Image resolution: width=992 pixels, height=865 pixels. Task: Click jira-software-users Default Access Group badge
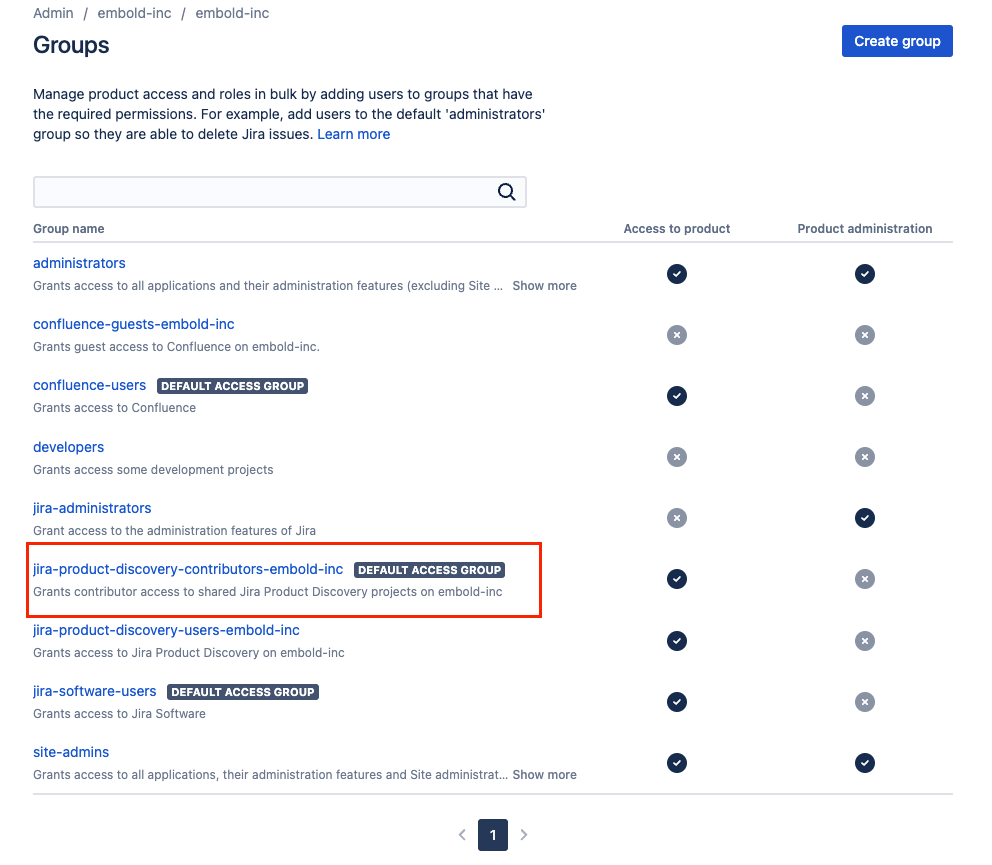[242, 692]
